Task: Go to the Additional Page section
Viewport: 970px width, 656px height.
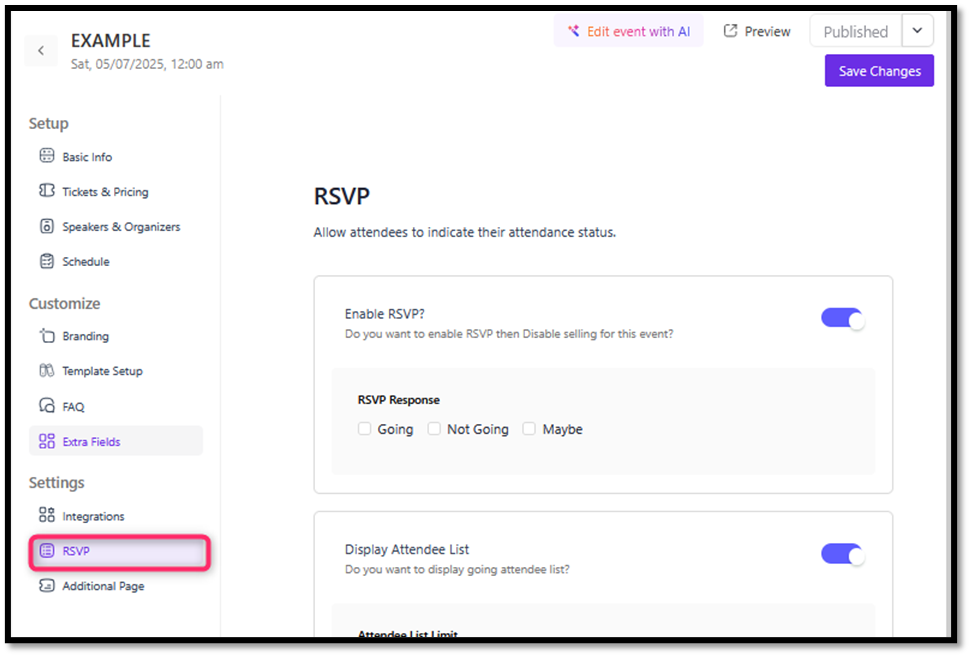Action: 103,586
